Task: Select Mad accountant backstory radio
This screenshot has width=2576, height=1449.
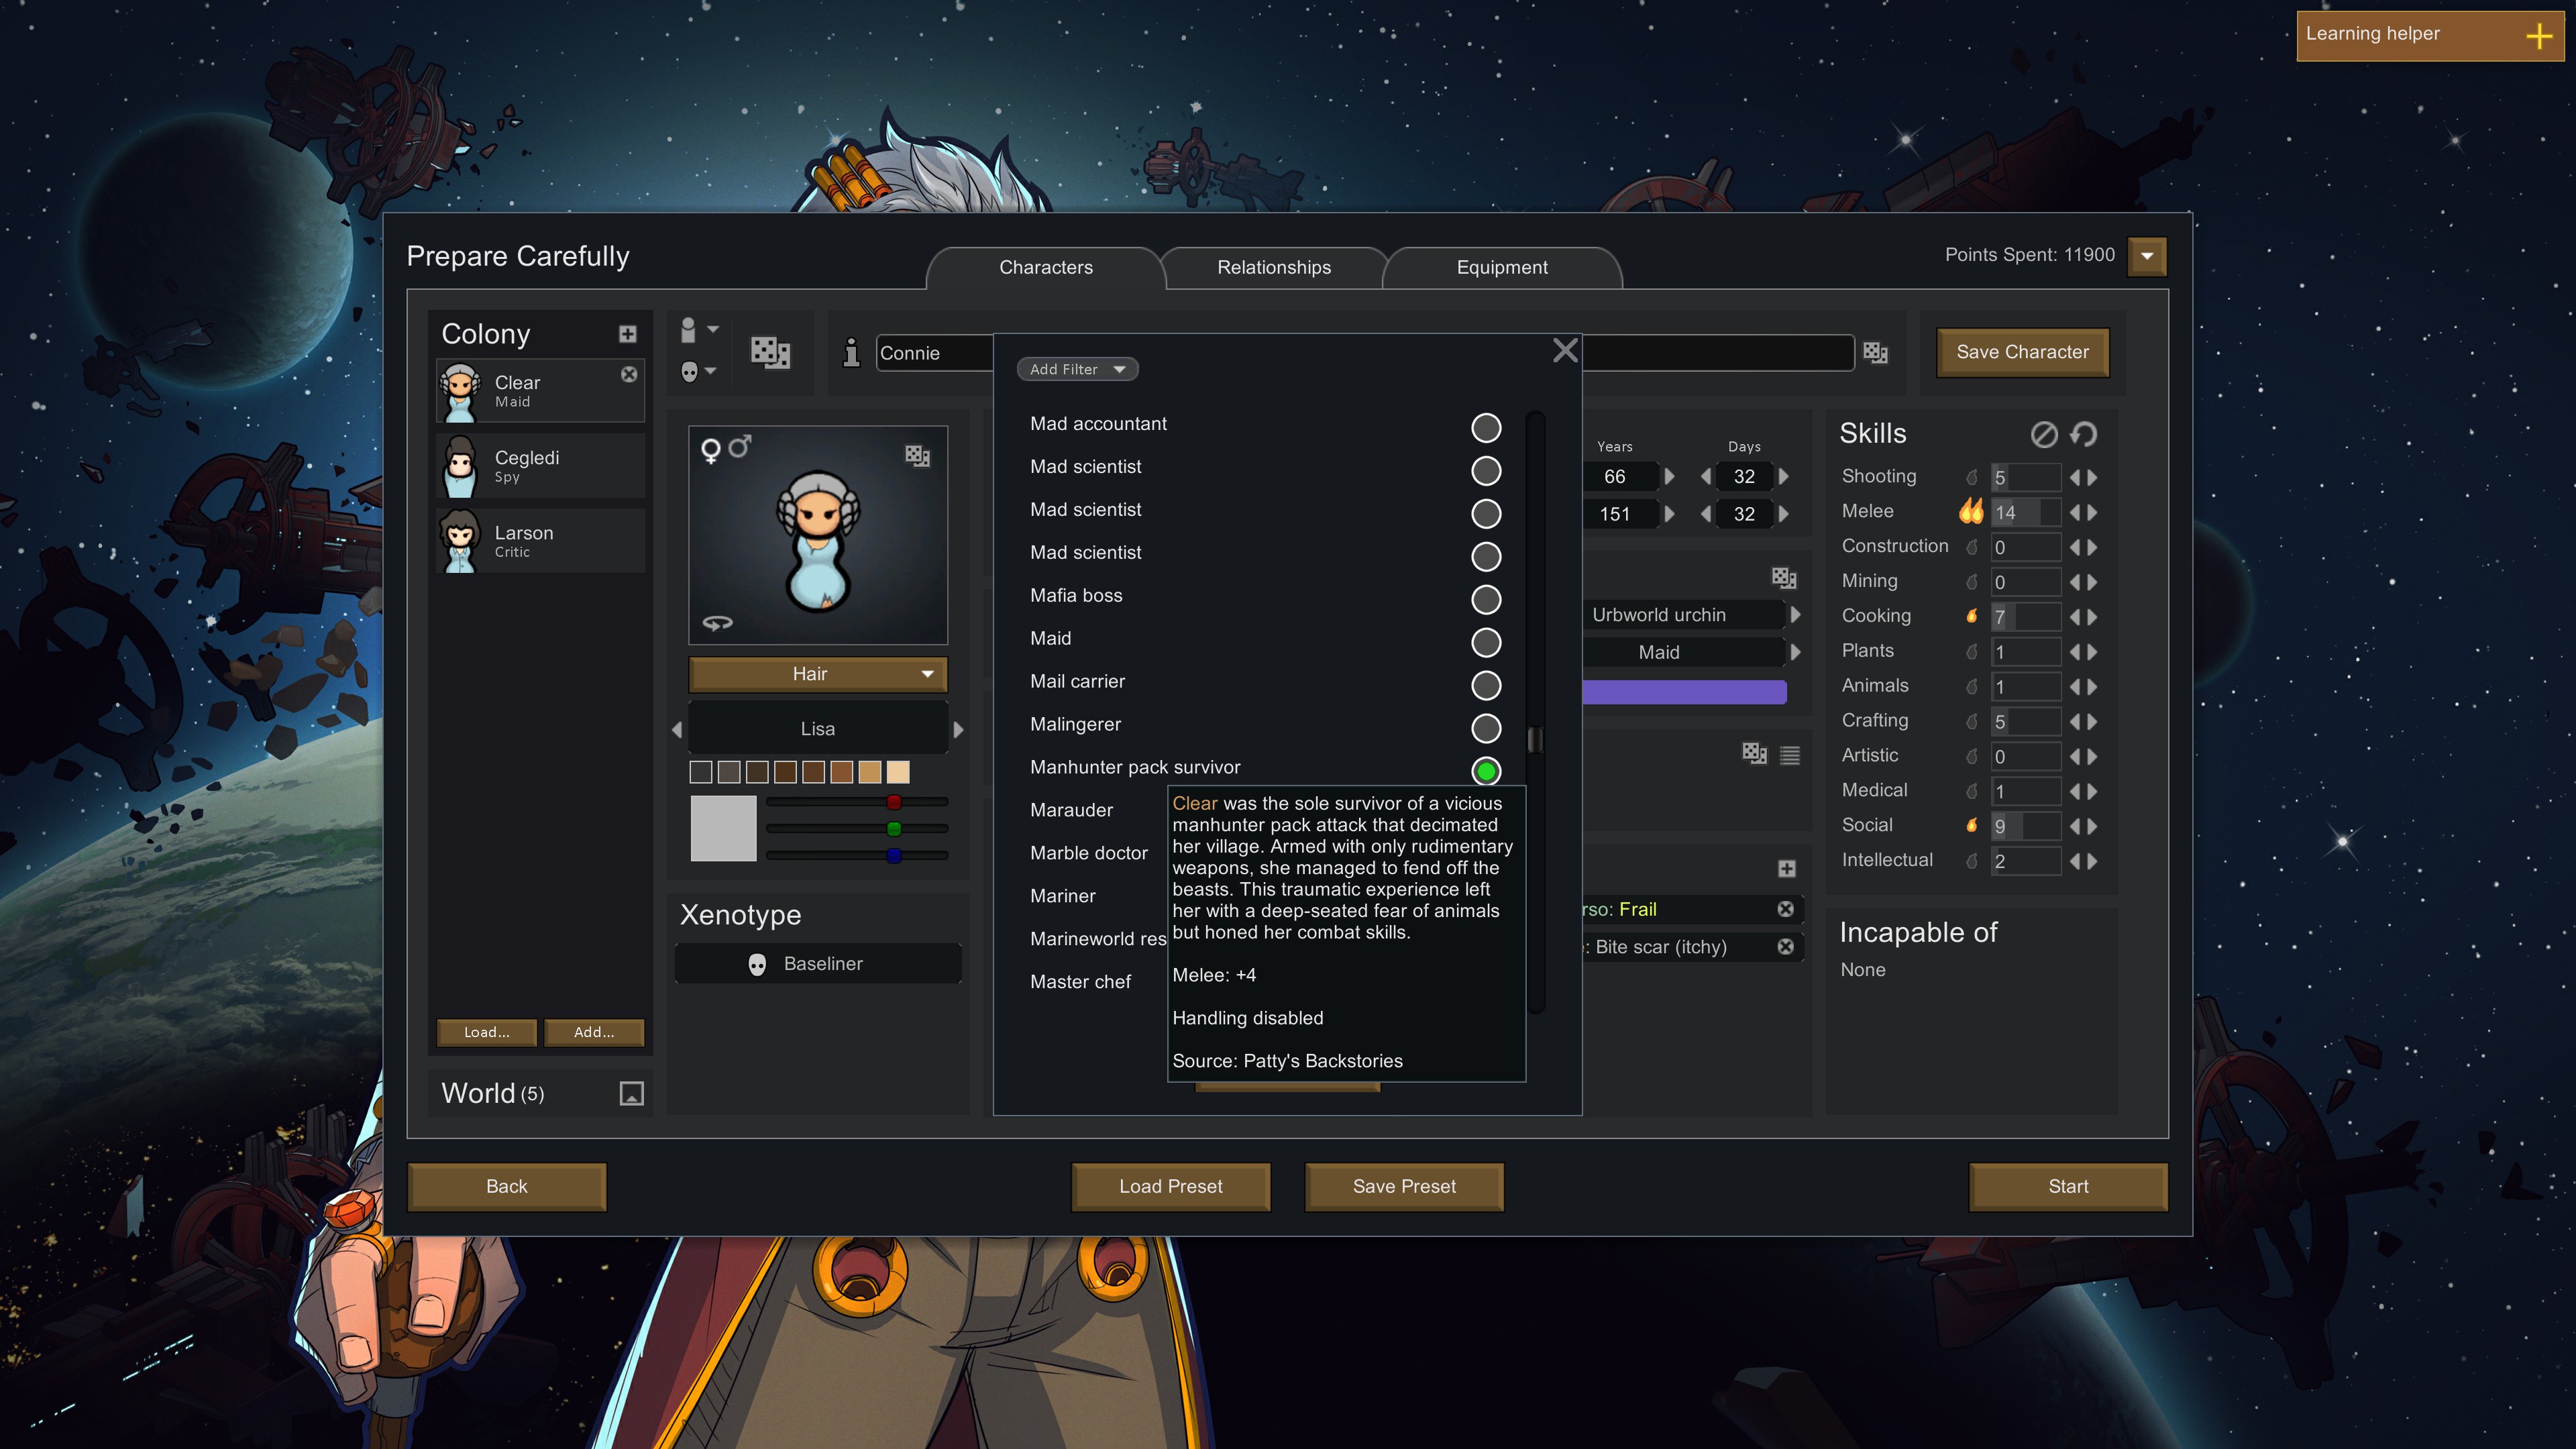Action: pos(1486,428)
